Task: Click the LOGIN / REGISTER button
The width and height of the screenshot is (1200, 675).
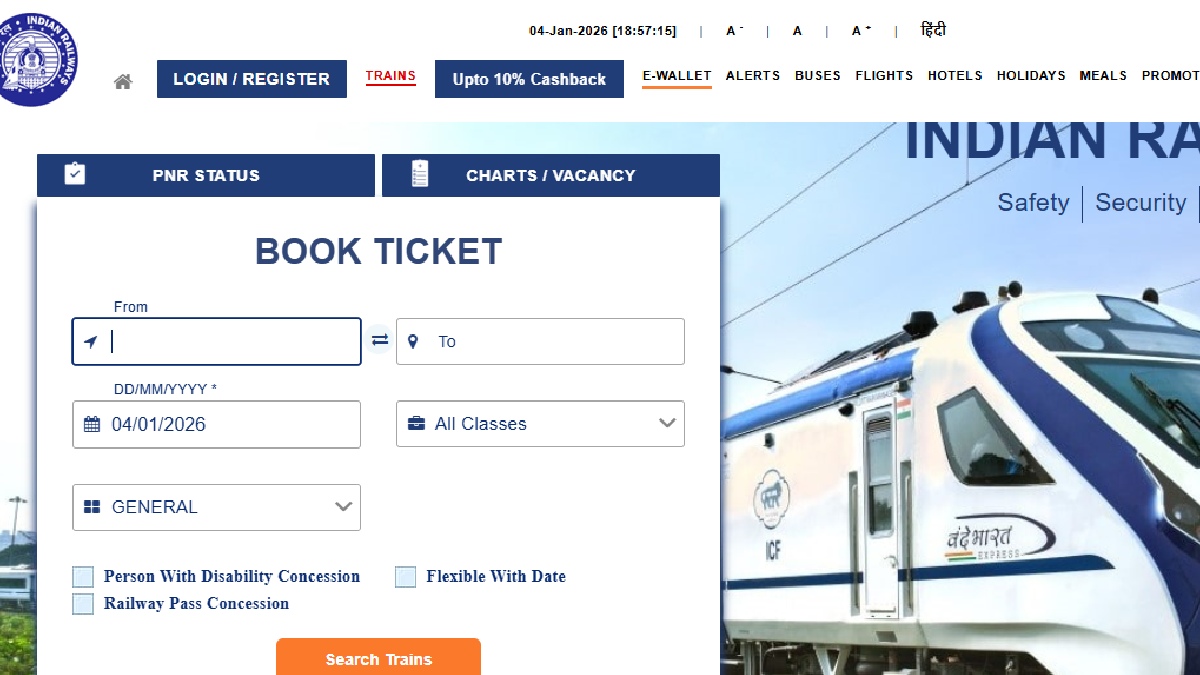Action: tap(252, 79)
